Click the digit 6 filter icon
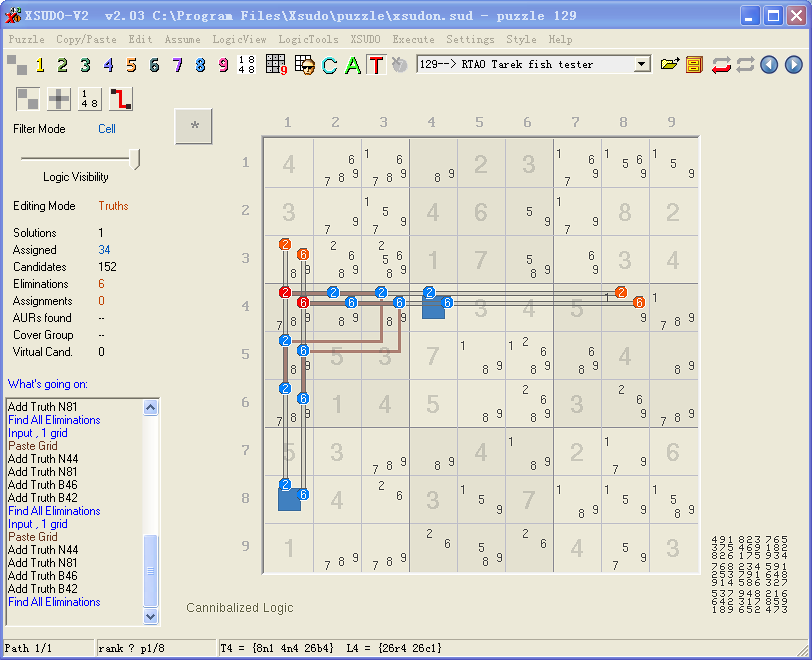 (154, 65)
